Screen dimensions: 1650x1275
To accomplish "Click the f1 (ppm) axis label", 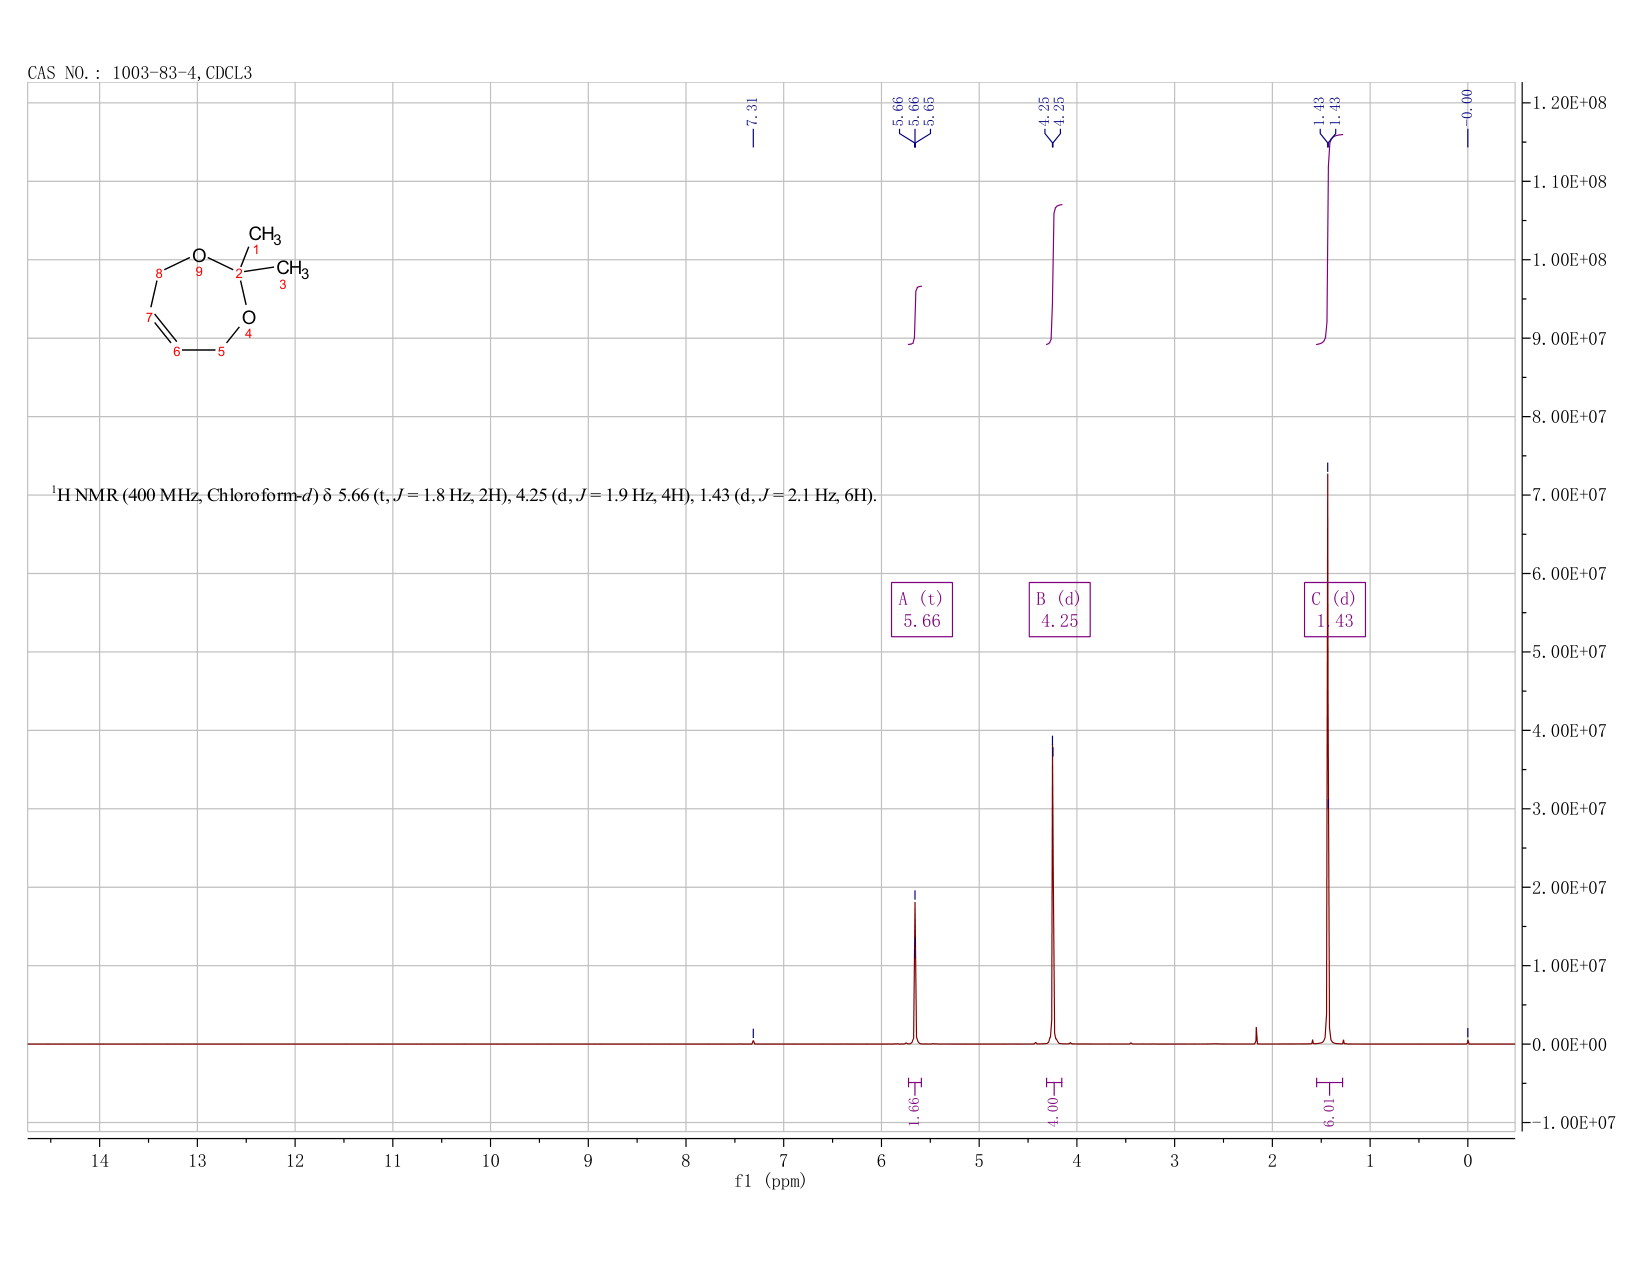I will (770, 1181).
